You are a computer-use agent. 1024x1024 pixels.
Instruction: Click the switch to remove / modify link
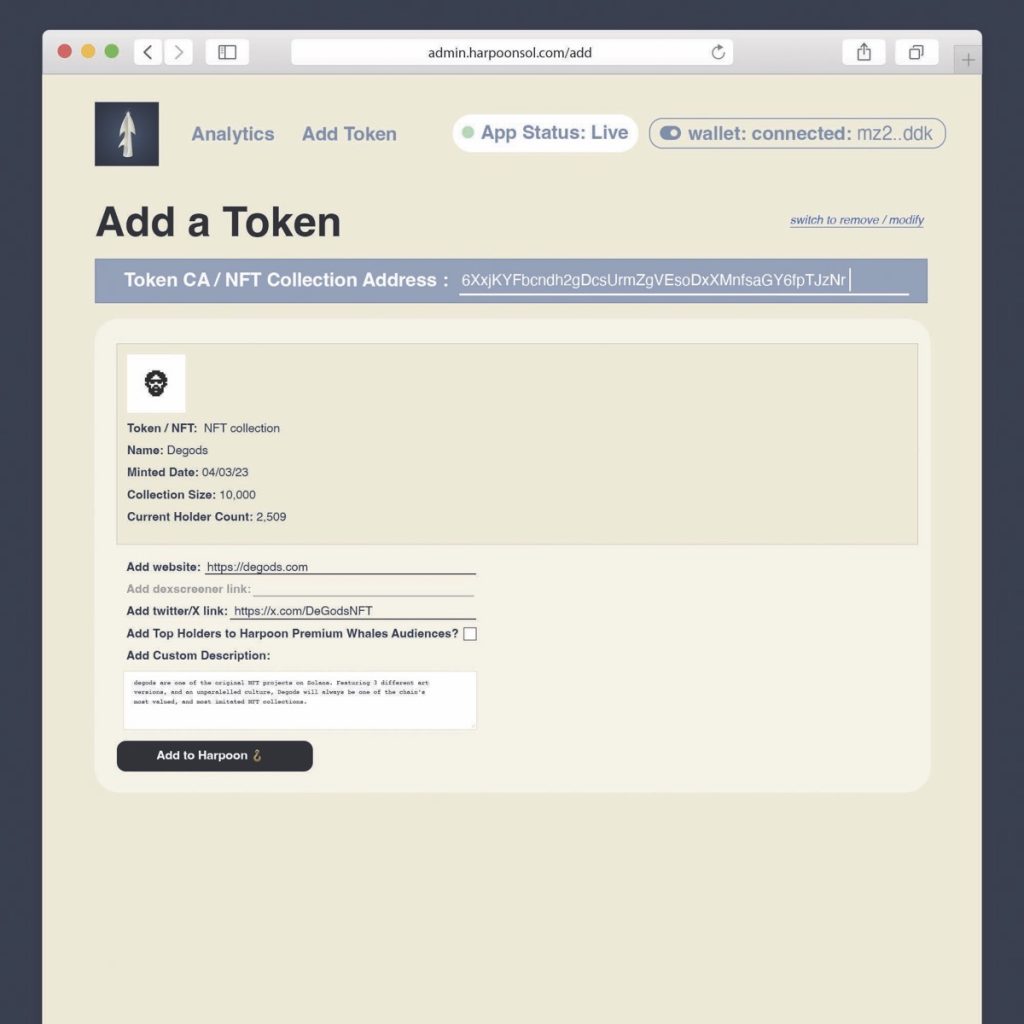856,220
